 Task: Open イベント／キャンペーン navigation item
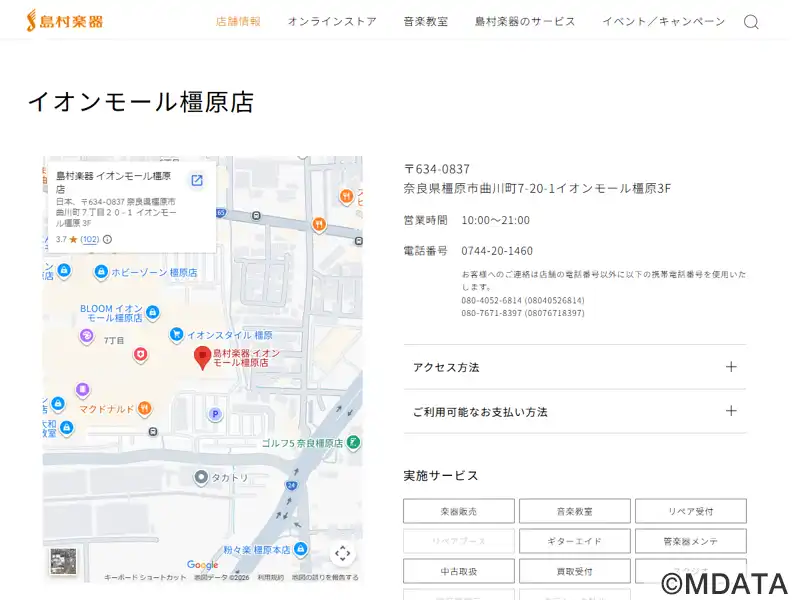[663, 22]
